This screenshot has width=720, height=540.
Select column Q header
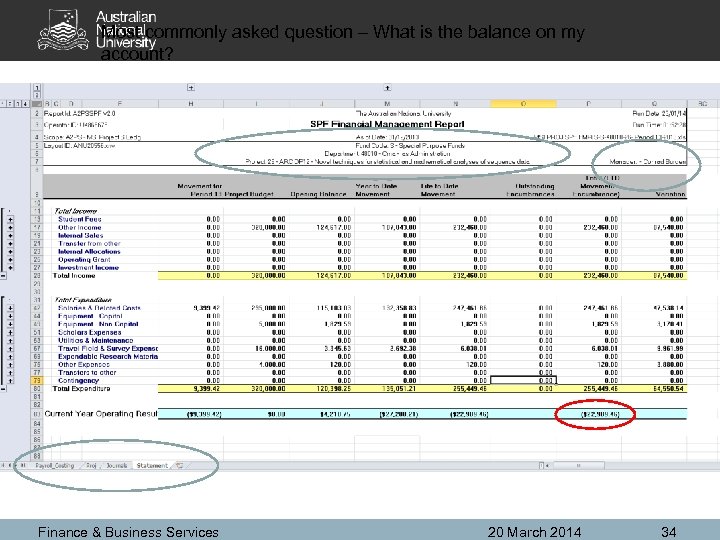[654, 104]
